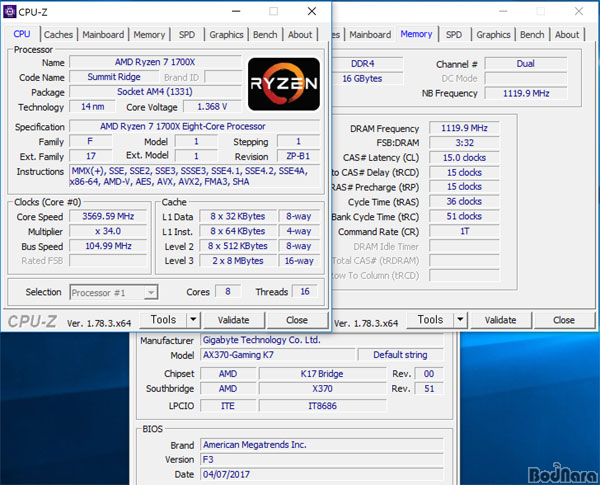Click Tools button in front CPU-Z window
The image size is (600, 485).
163,320
